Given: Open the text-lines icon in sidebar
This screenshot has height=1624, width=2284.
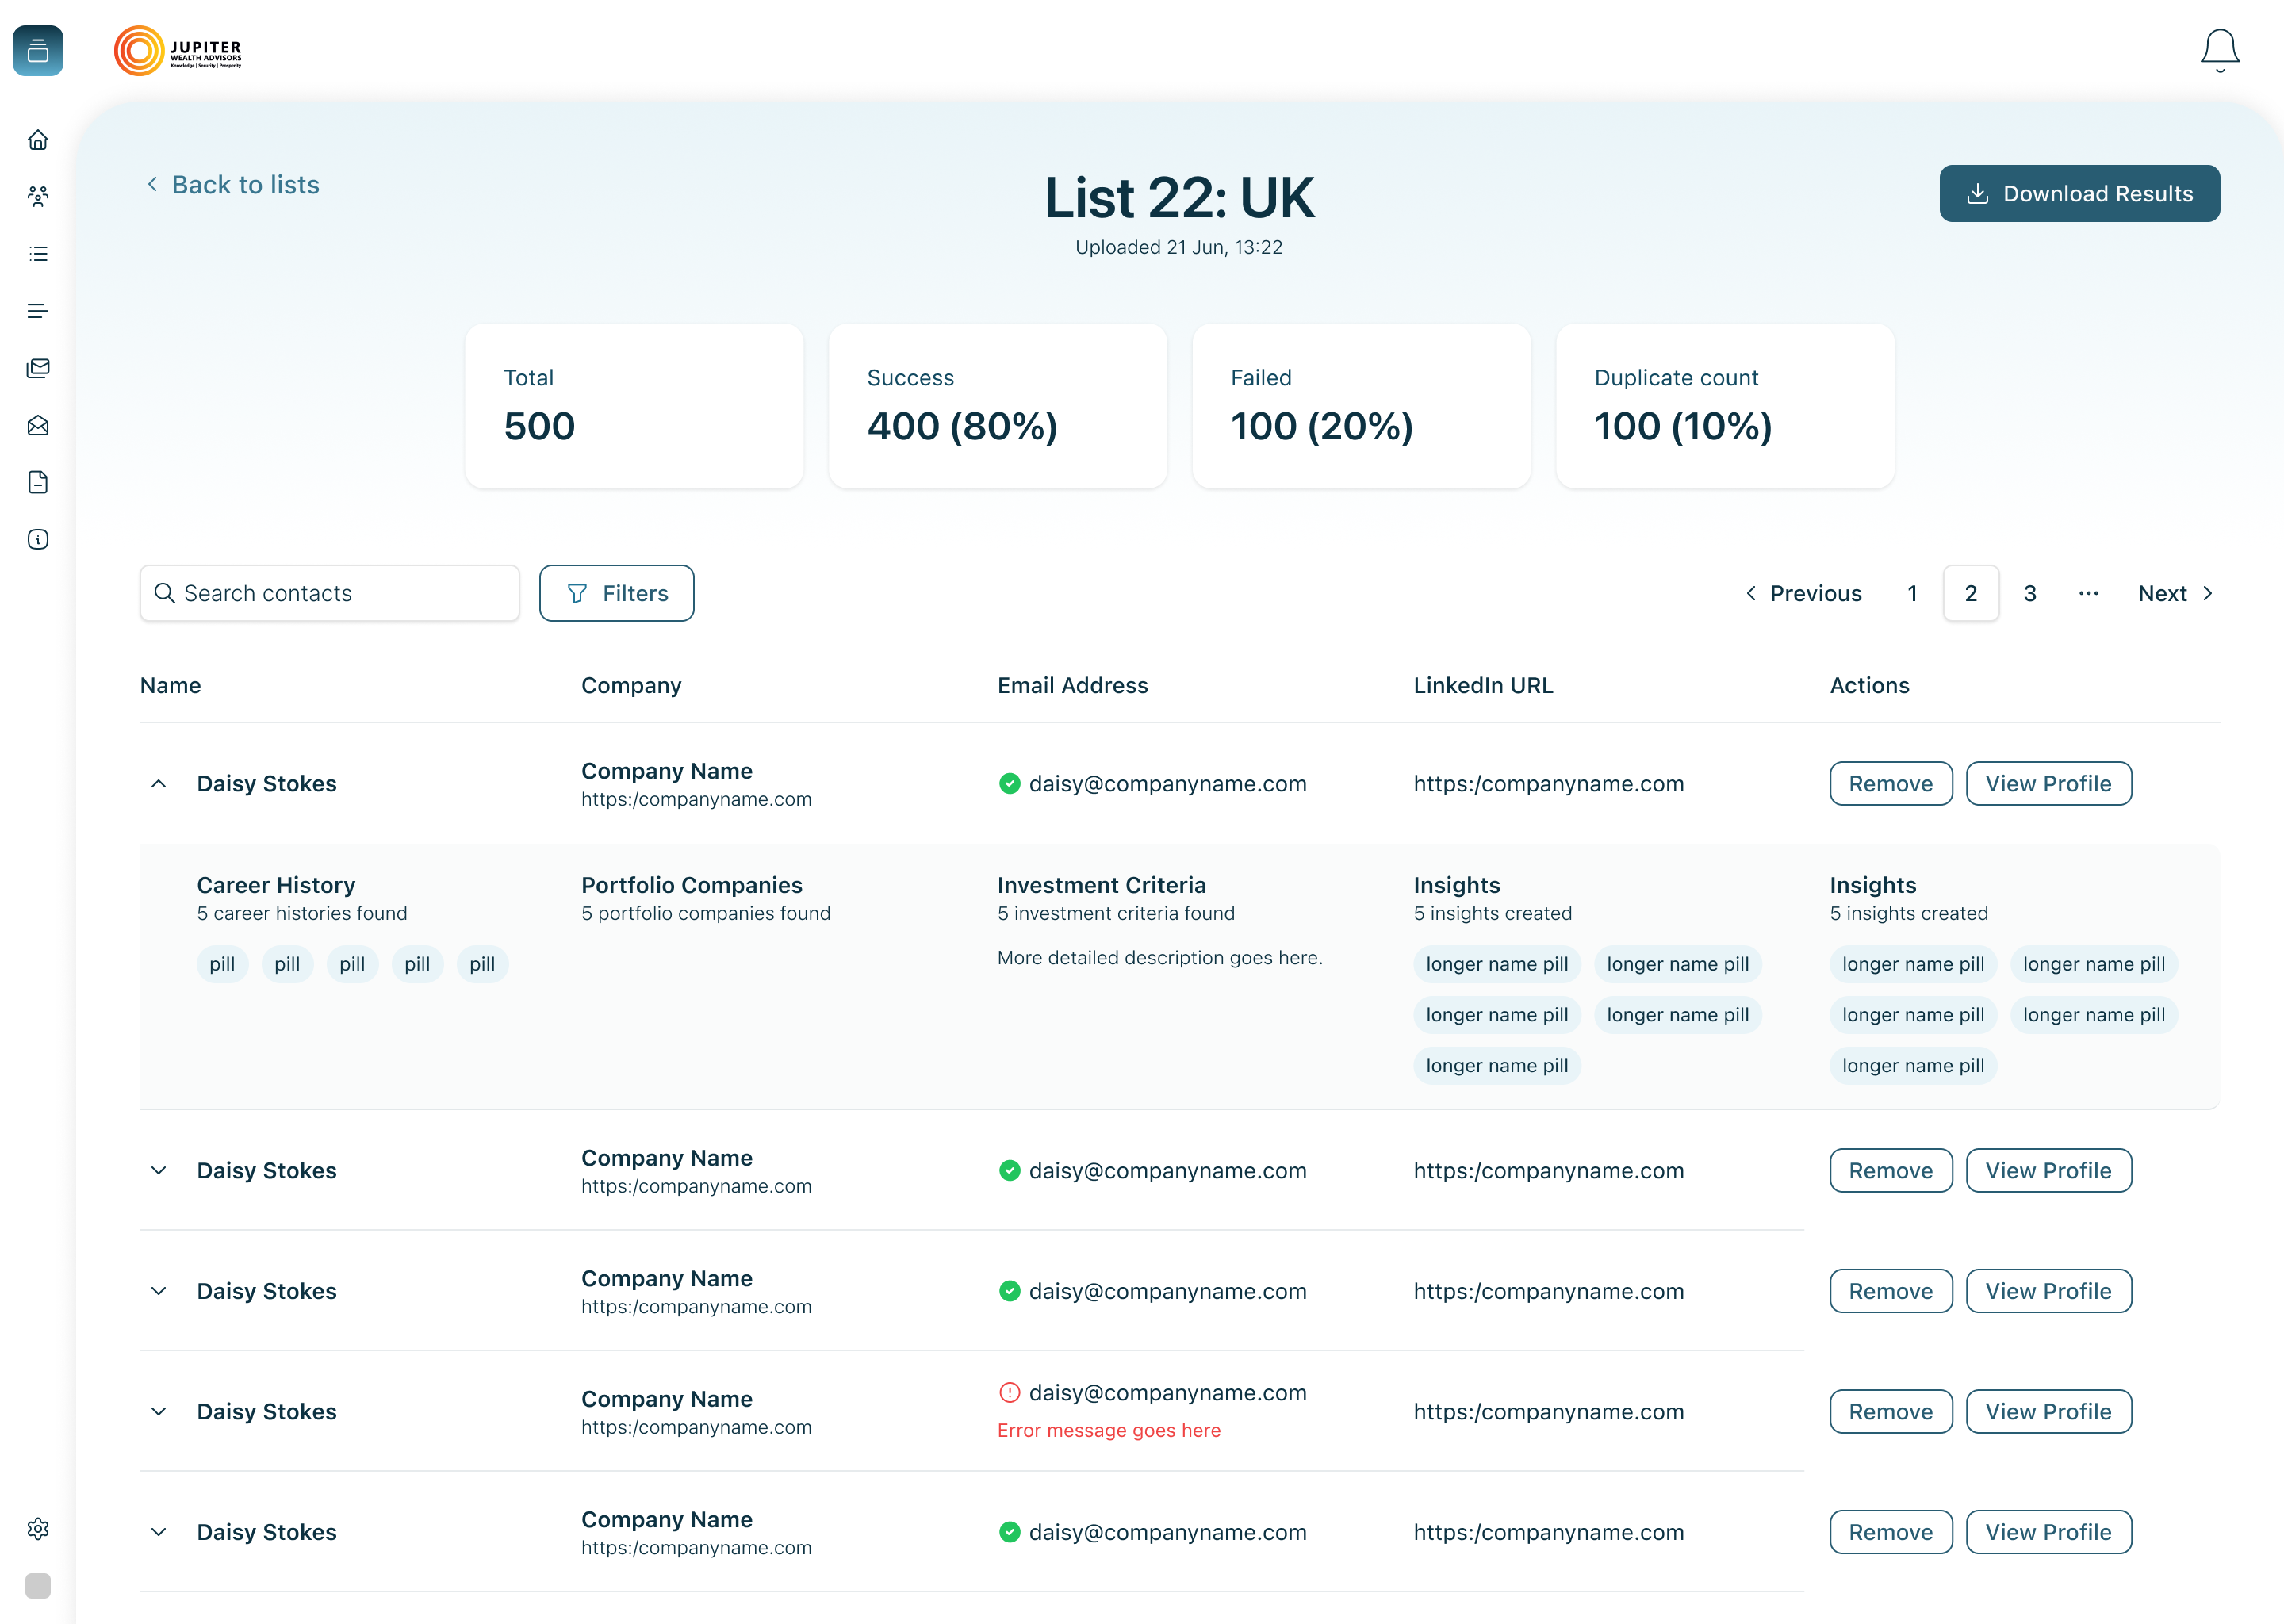Looking at the screenshot, I should tap(38, 311).
